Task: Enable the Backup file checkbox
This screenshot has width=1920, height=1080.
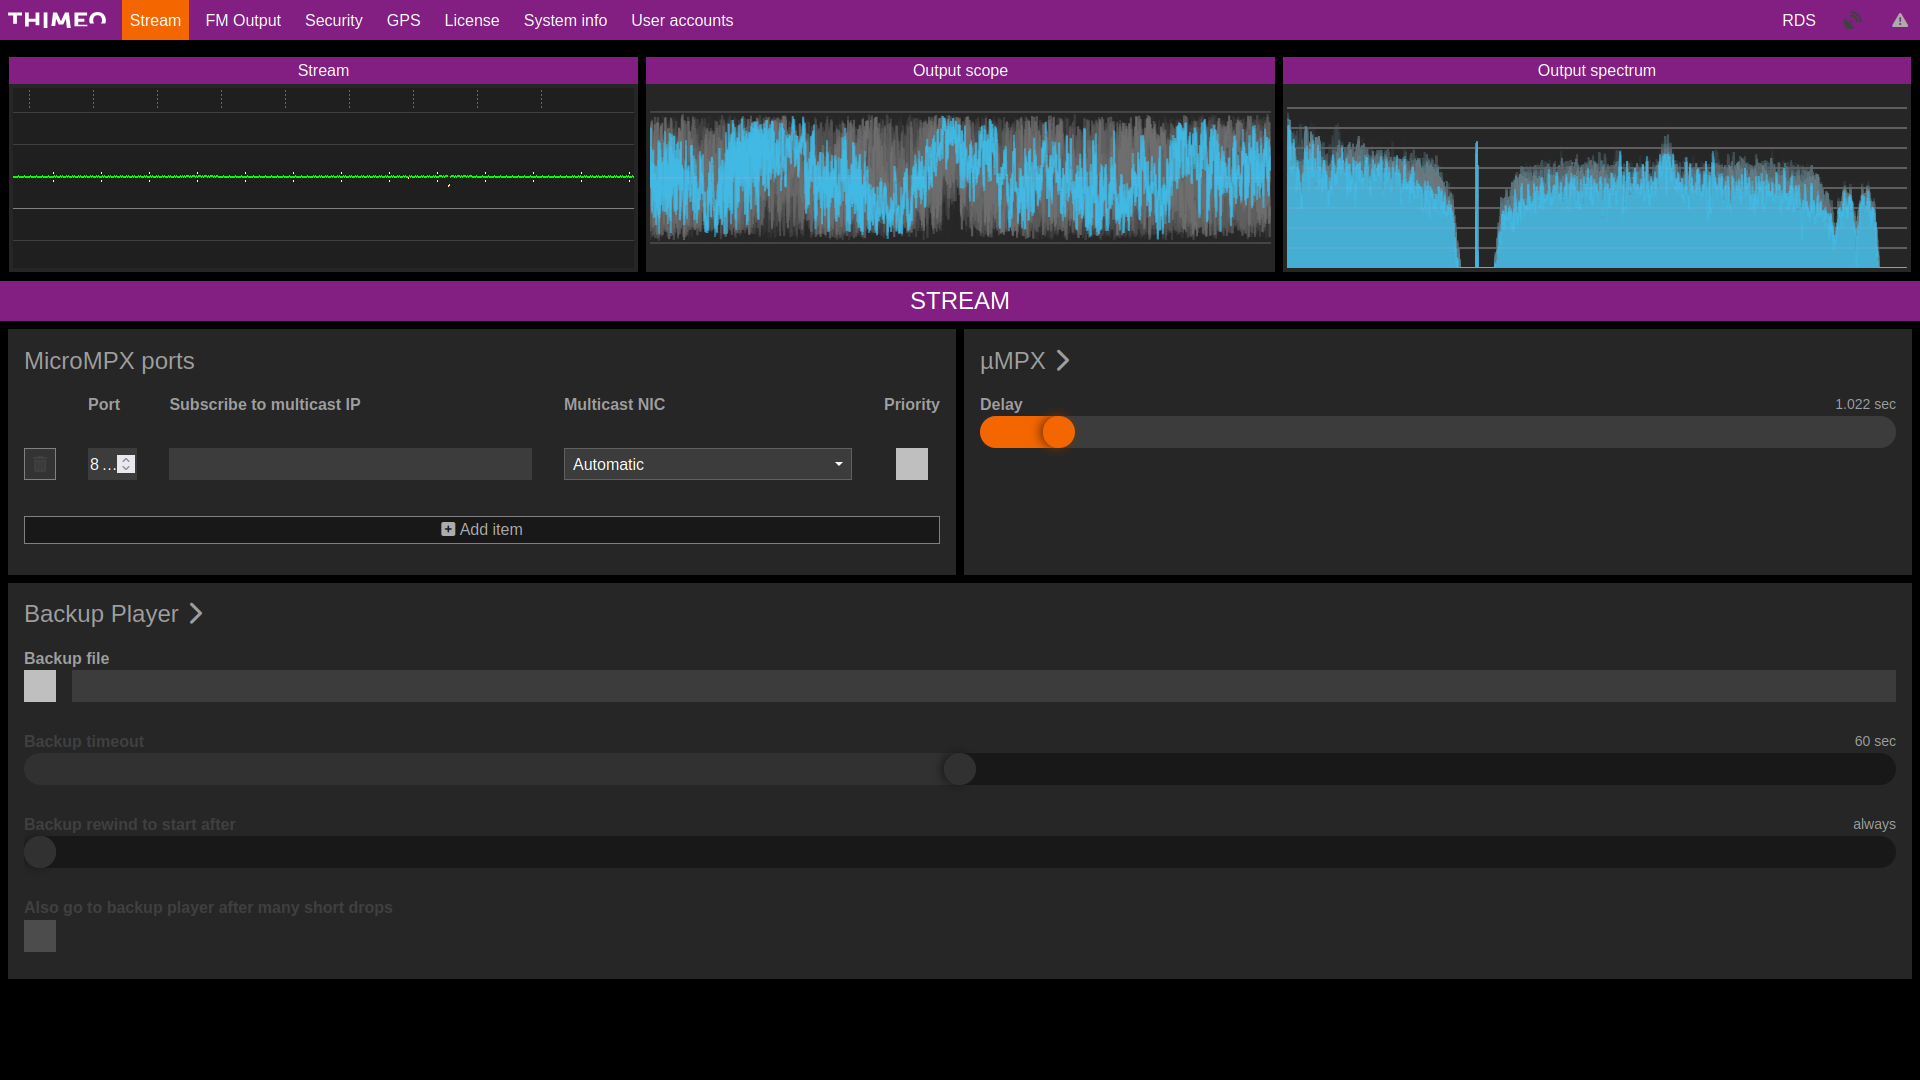Action: coord(40,686)
